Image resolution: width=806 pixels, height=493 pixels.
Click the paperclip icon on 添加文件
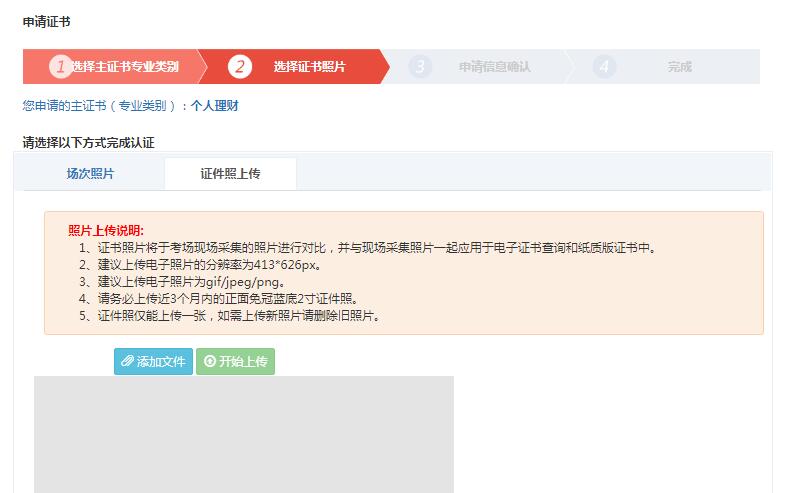(x=127, y=362)
